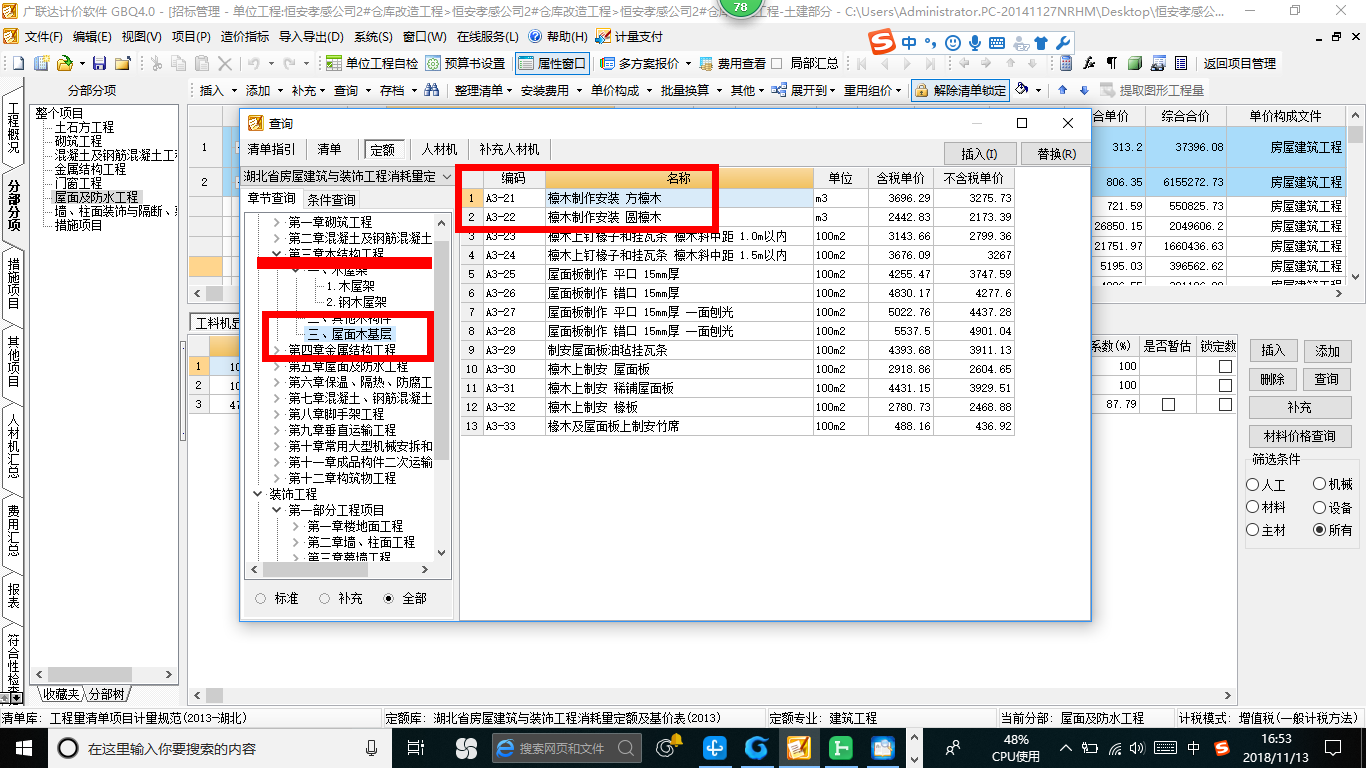Click the blue move-down arrow icon

click(1085, 90)
